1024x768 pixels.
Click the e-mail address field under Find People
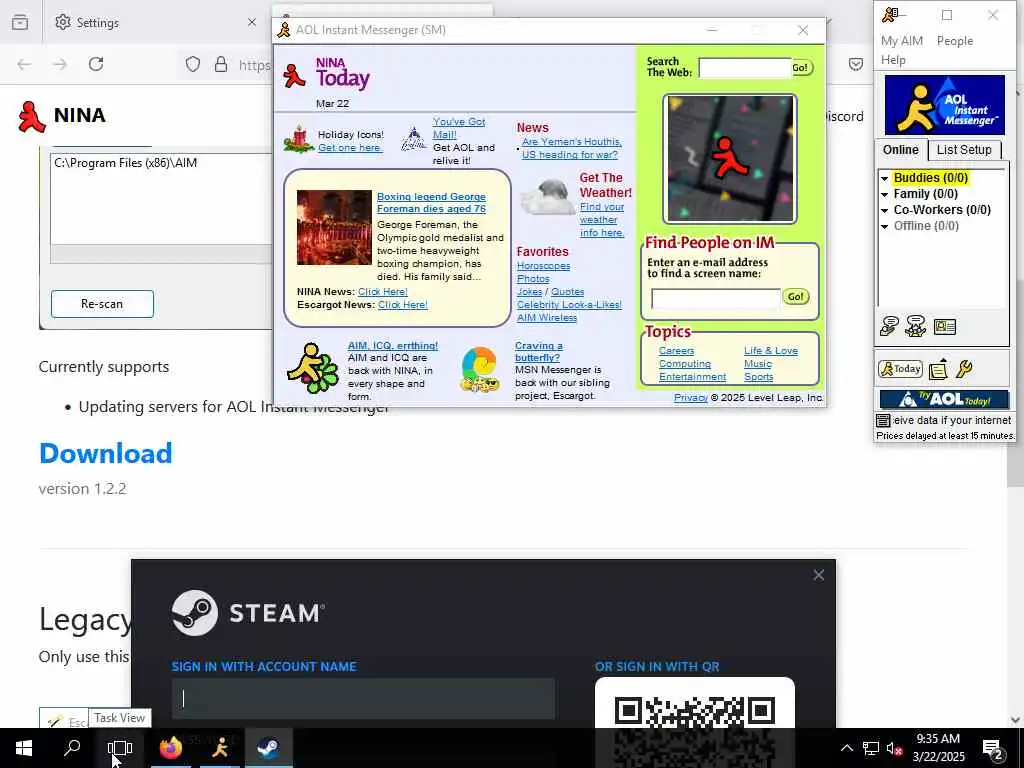click(x=716, y=298)
